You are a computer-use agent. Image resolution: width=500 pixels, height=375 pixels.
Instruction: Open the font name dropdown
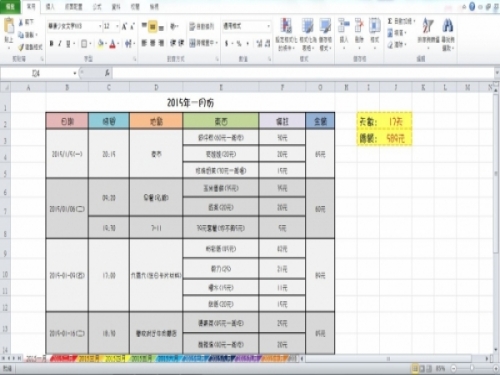tap(100, 26)
